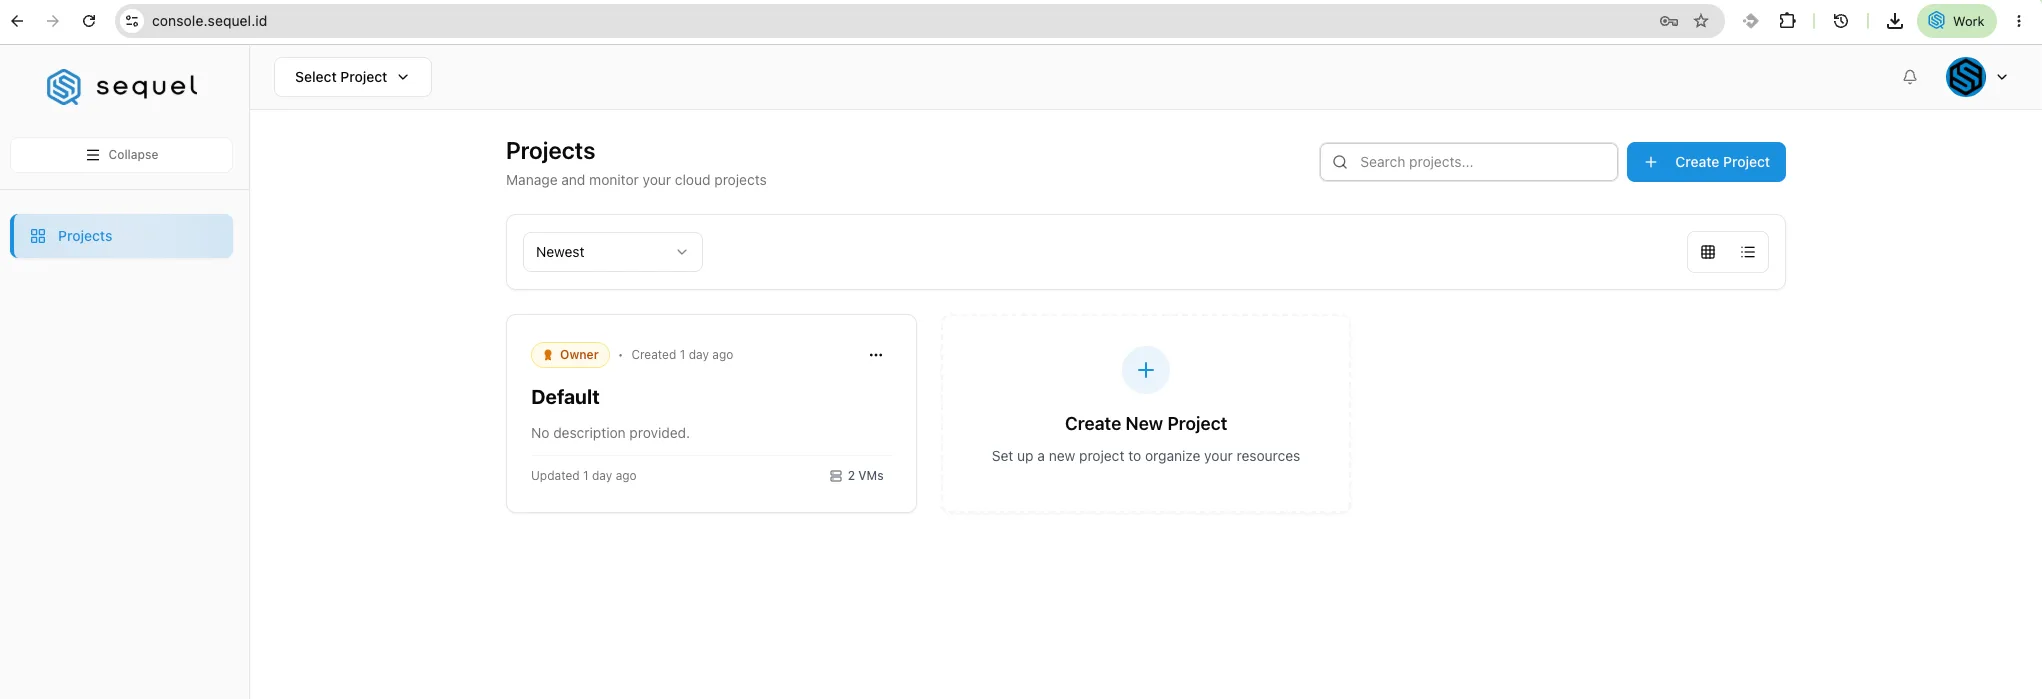Open the browser extensions puzzle icon

(x=1787, y=21)
